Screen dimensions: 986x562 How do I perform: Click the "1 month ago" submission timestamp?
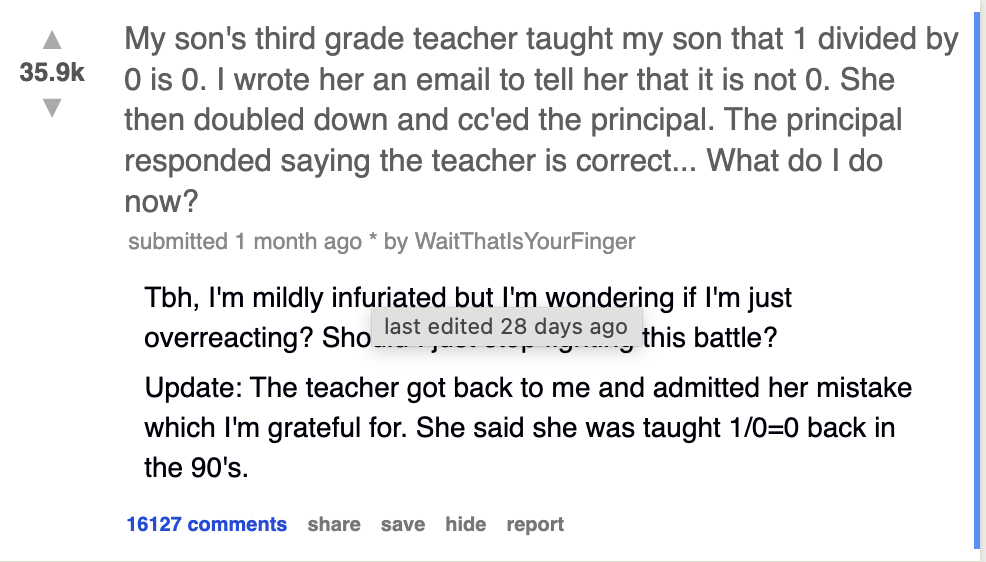pyautogui.click(x=297, y=241)
